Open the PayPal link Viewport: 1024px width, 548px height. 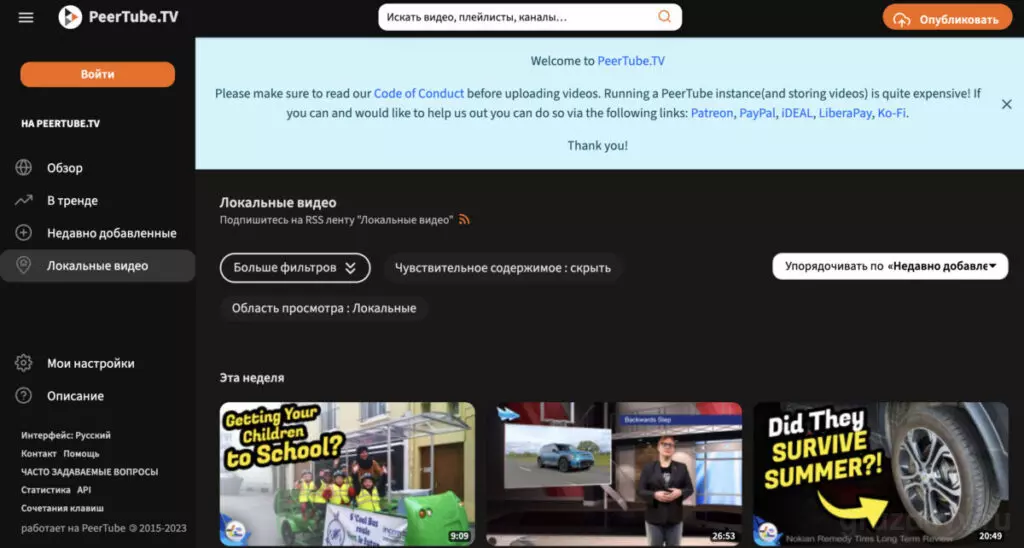click(757, 113)
